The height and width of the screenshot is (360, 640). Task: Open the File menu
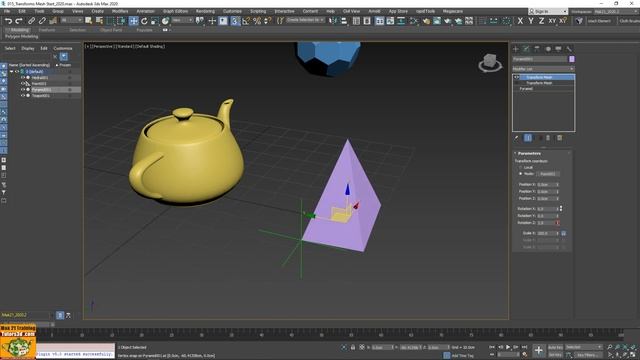7,11
